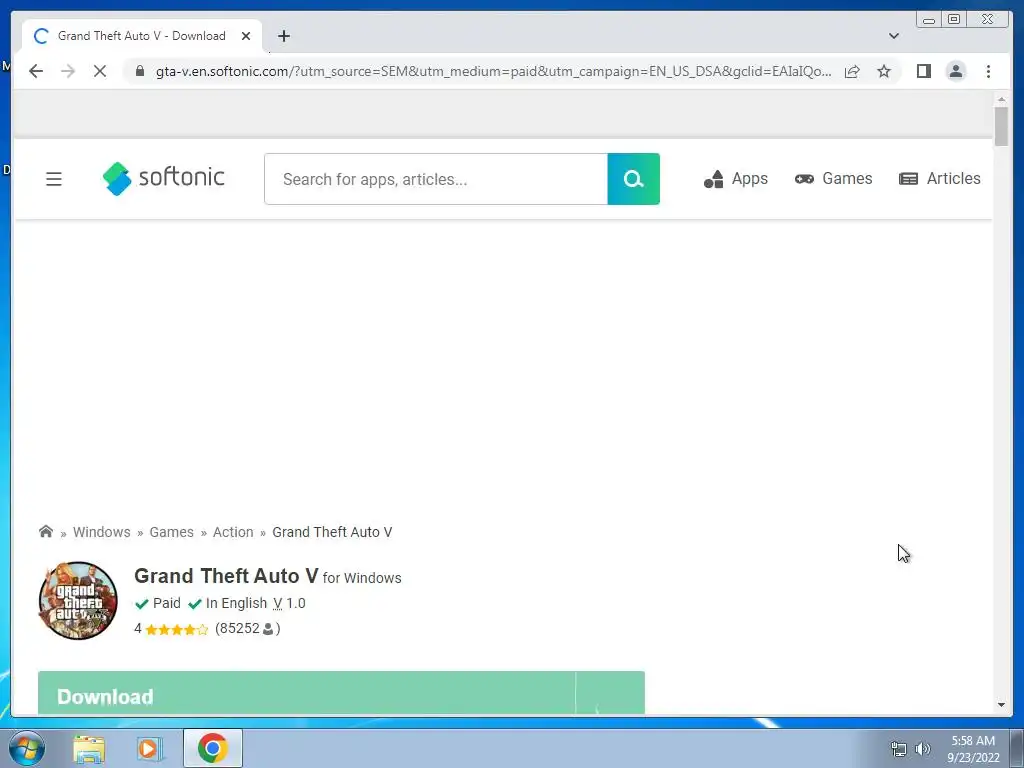The width and height of the screenshot is (1024, 768).
Task: Click the Grand Theft Auto V title
Action: click(226, 575)
